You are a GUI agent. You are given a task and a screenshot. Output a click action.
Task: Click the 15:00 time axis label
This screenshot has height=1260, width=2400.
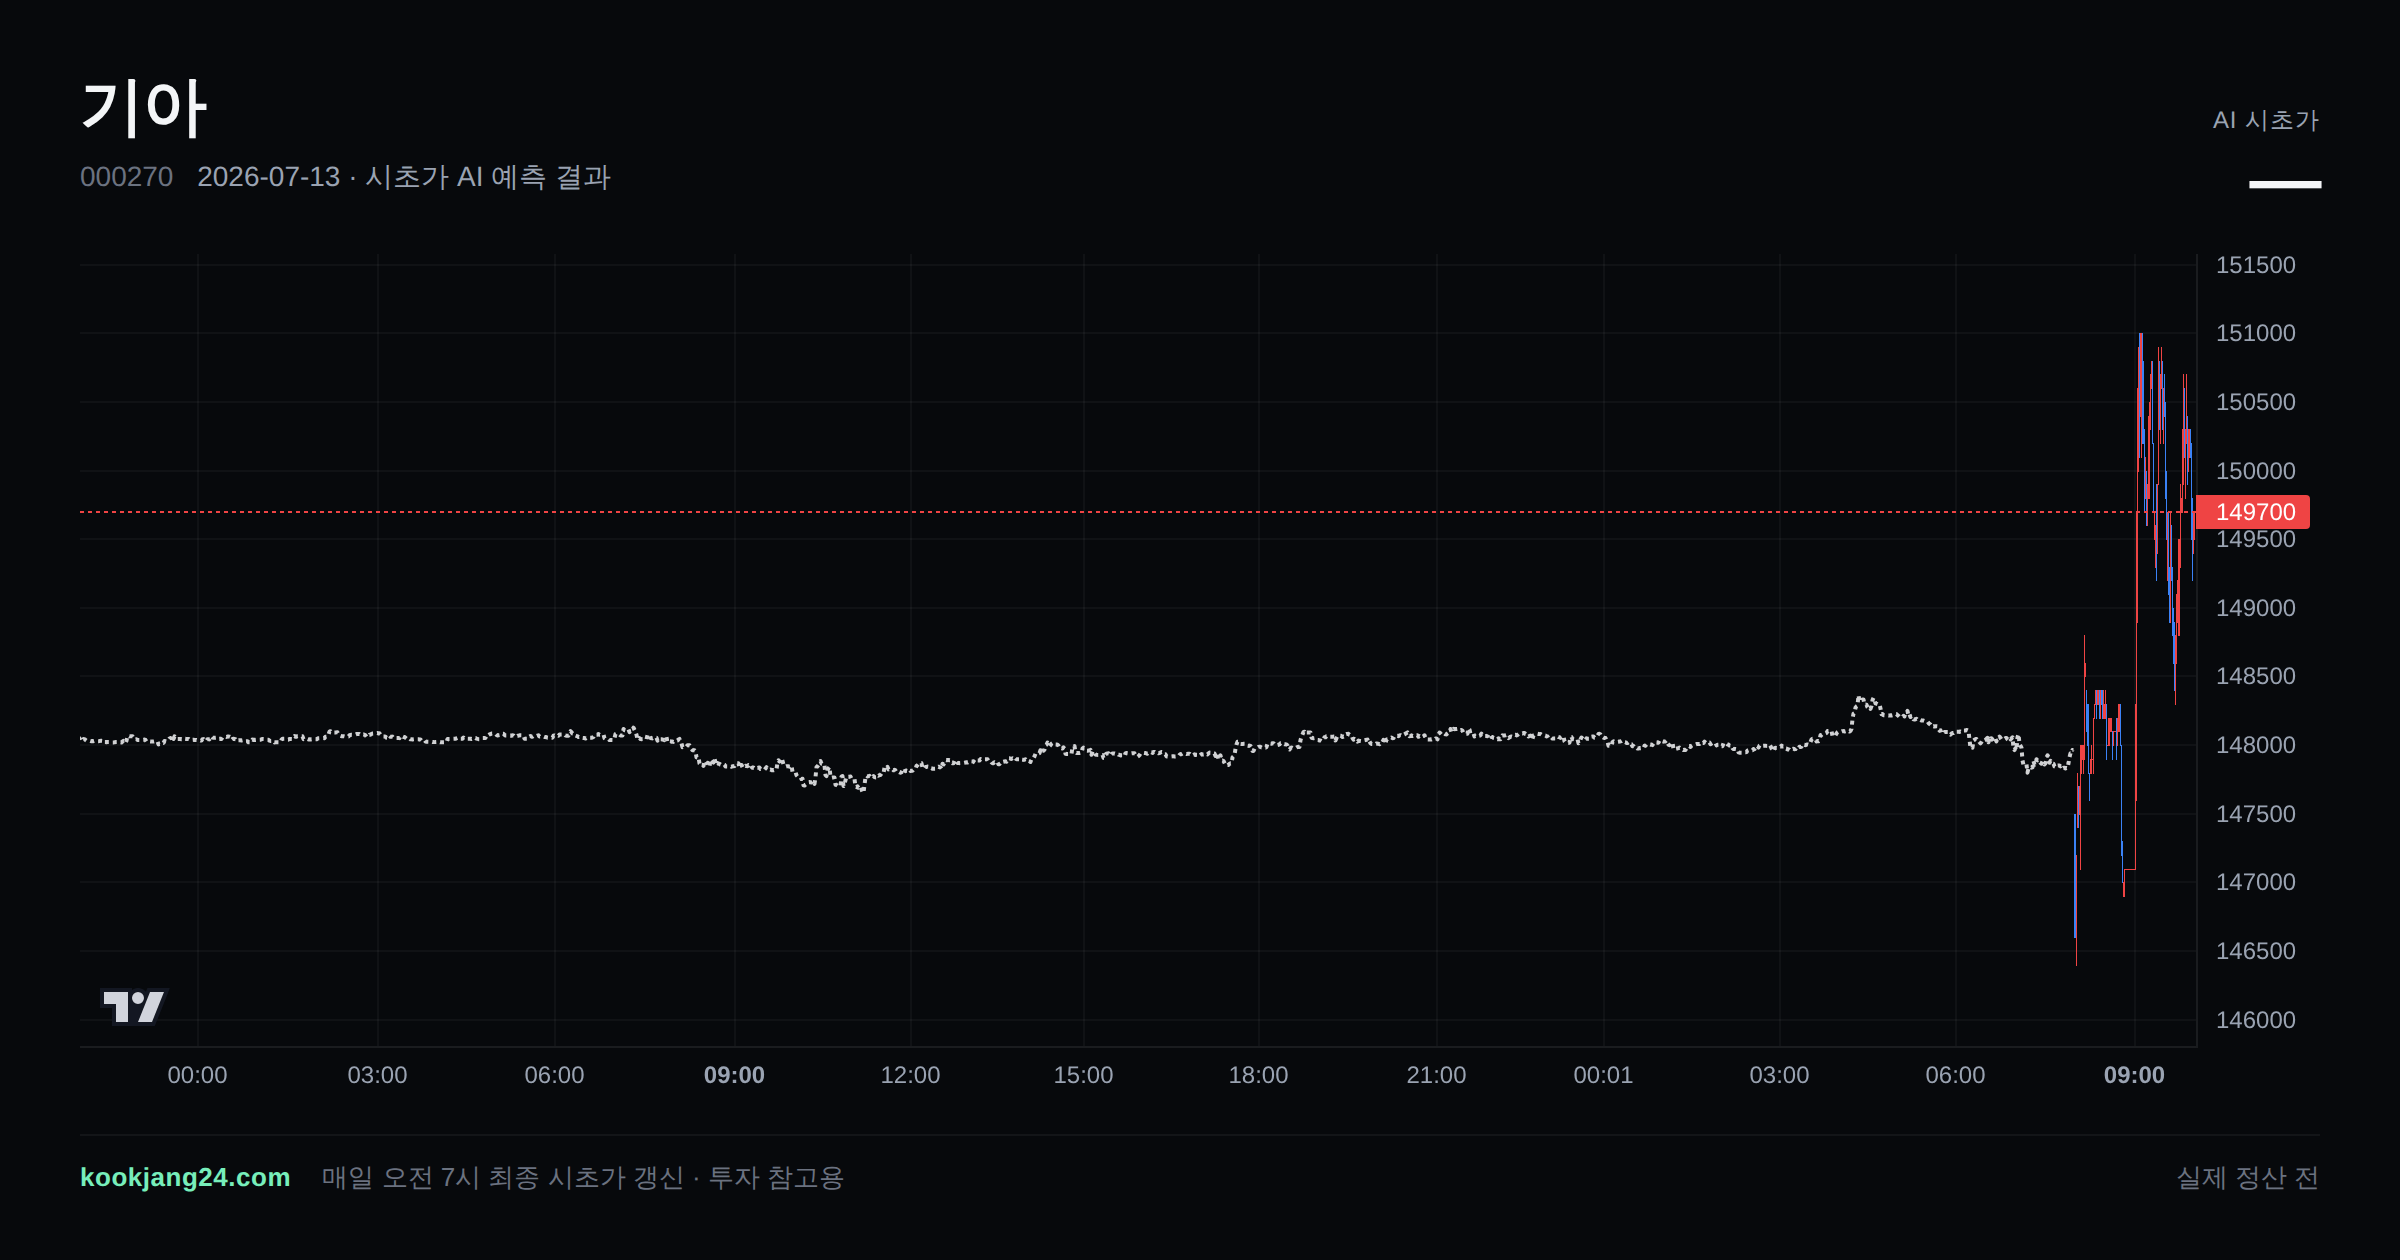(x=1083, y=1075)
